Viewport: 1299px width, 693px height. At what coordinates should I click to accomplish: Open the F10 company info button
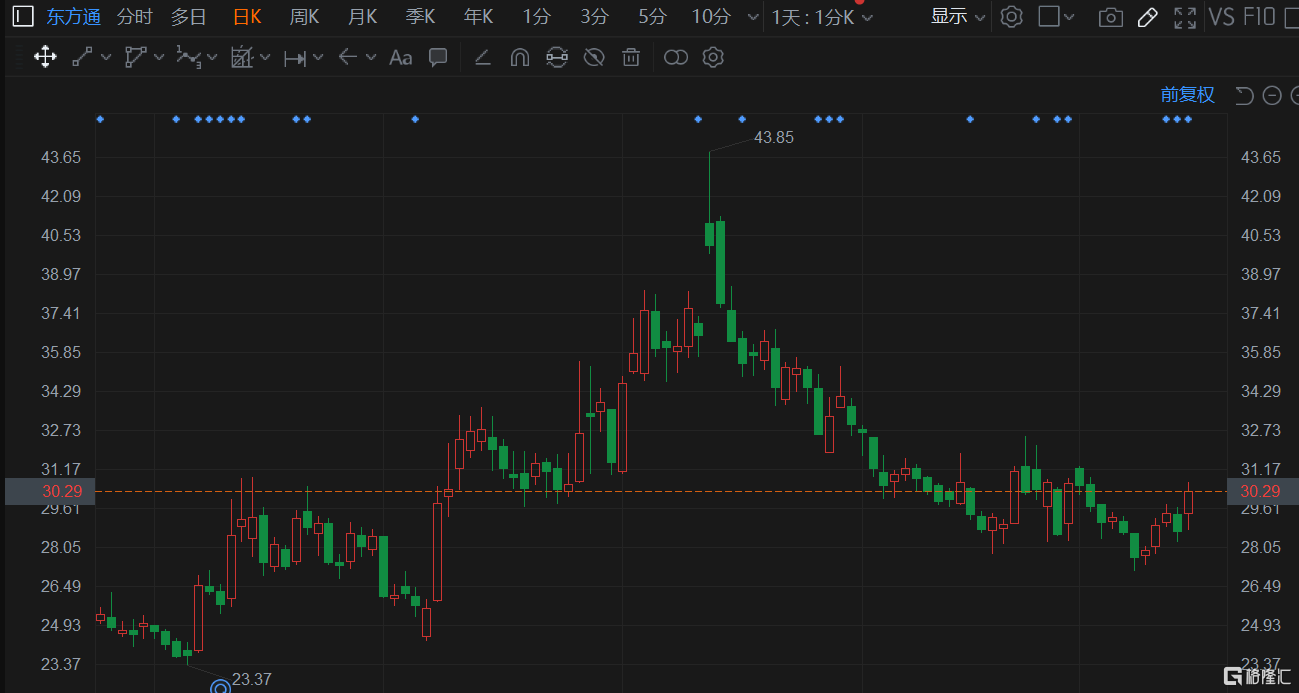coord(1259,16)
